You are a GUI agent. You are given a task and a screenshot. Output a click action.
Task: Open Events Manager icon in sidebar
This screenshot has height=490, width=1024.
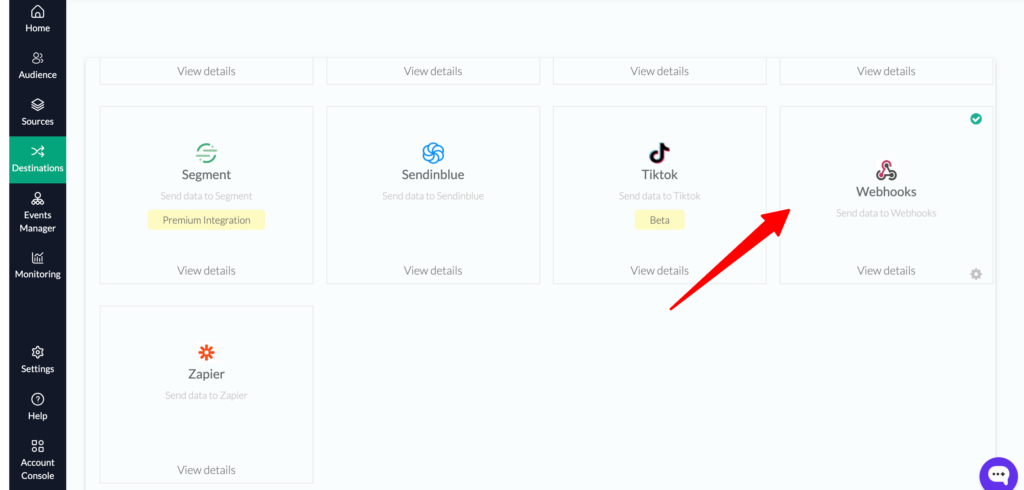point(37,198)
